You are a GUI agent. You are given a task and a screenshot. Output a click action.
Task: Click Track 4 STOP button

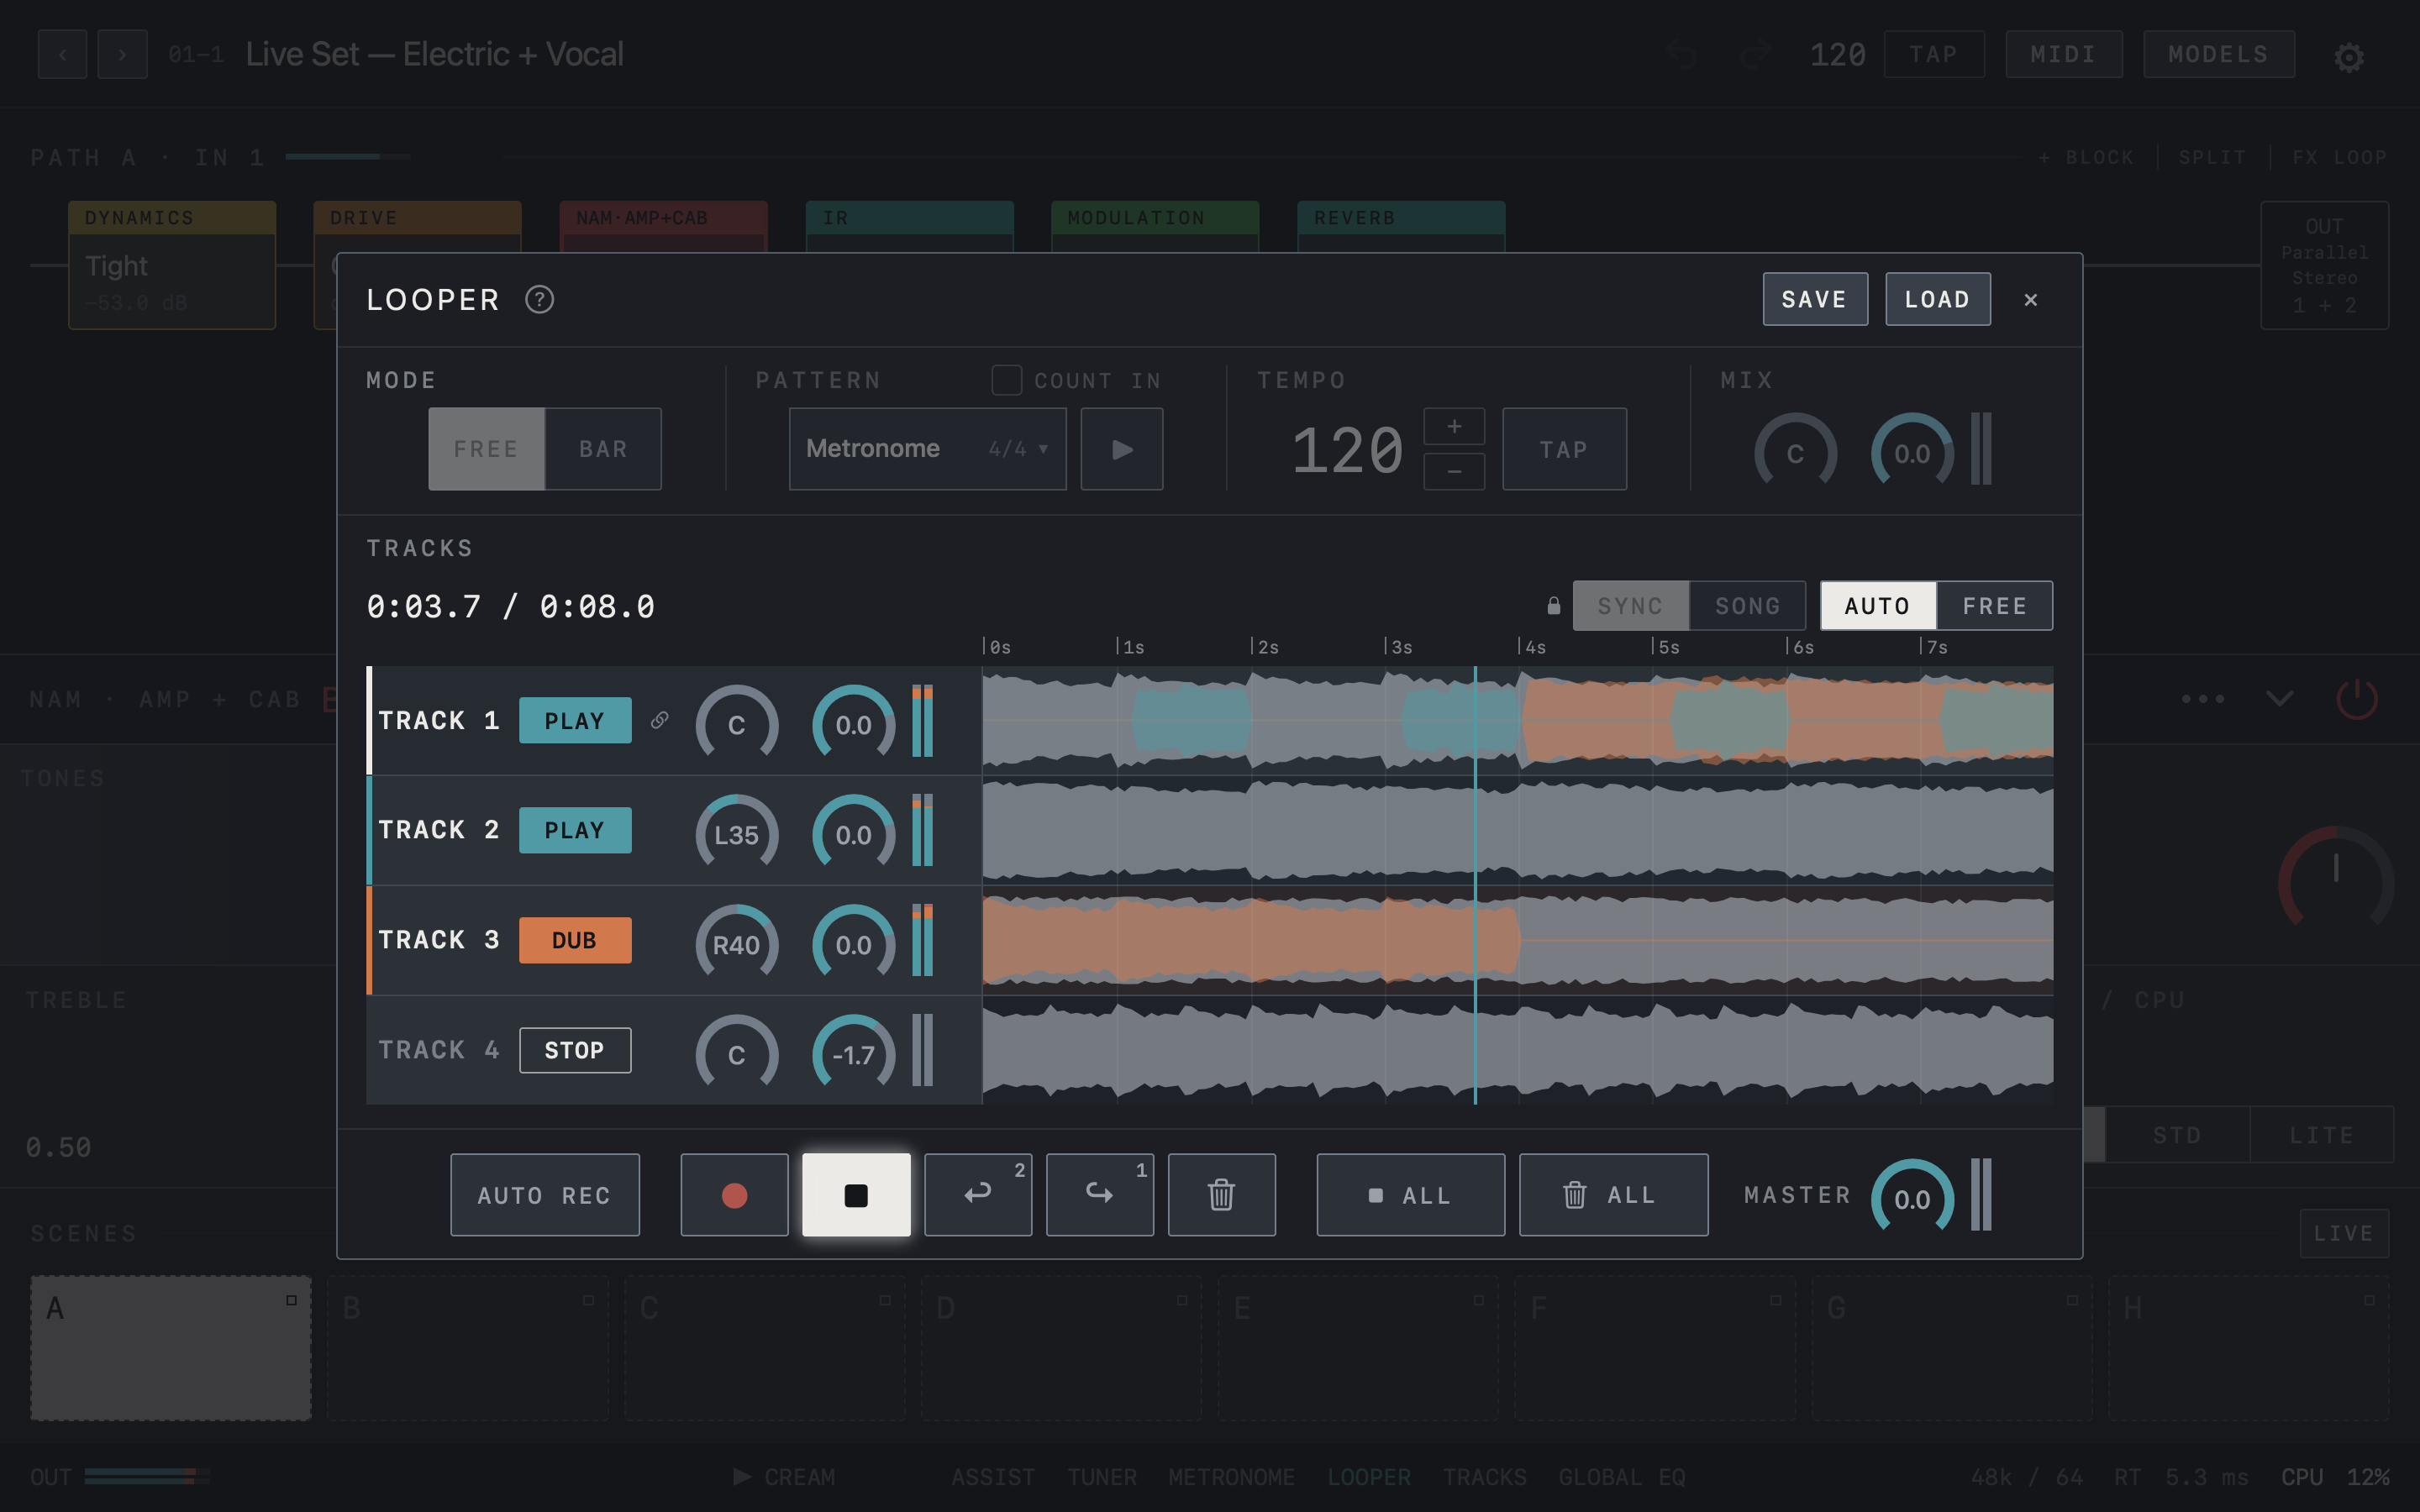575,1050
